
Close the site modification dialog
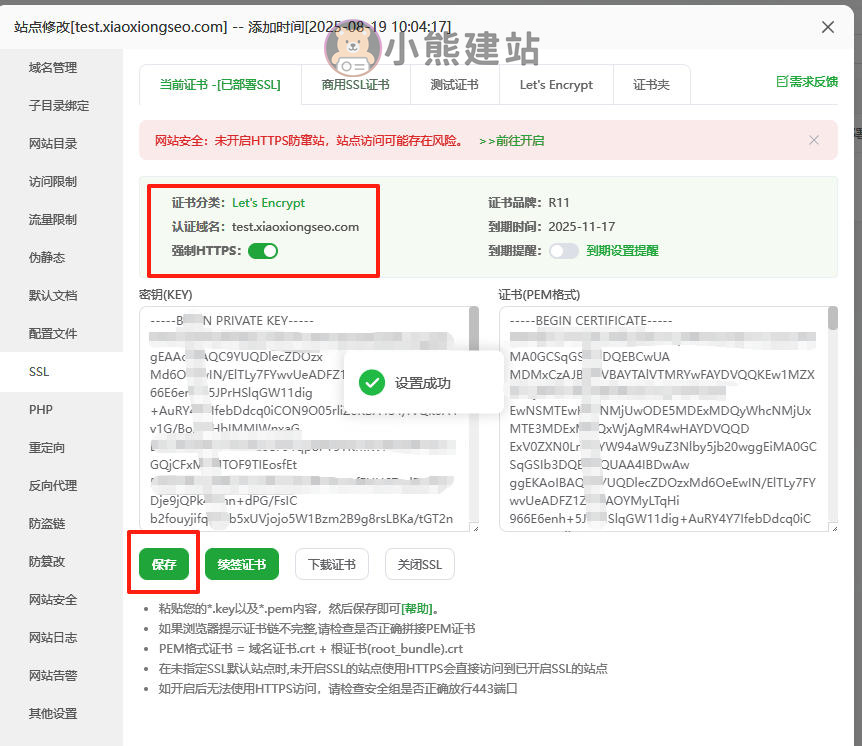coord(828,27)
